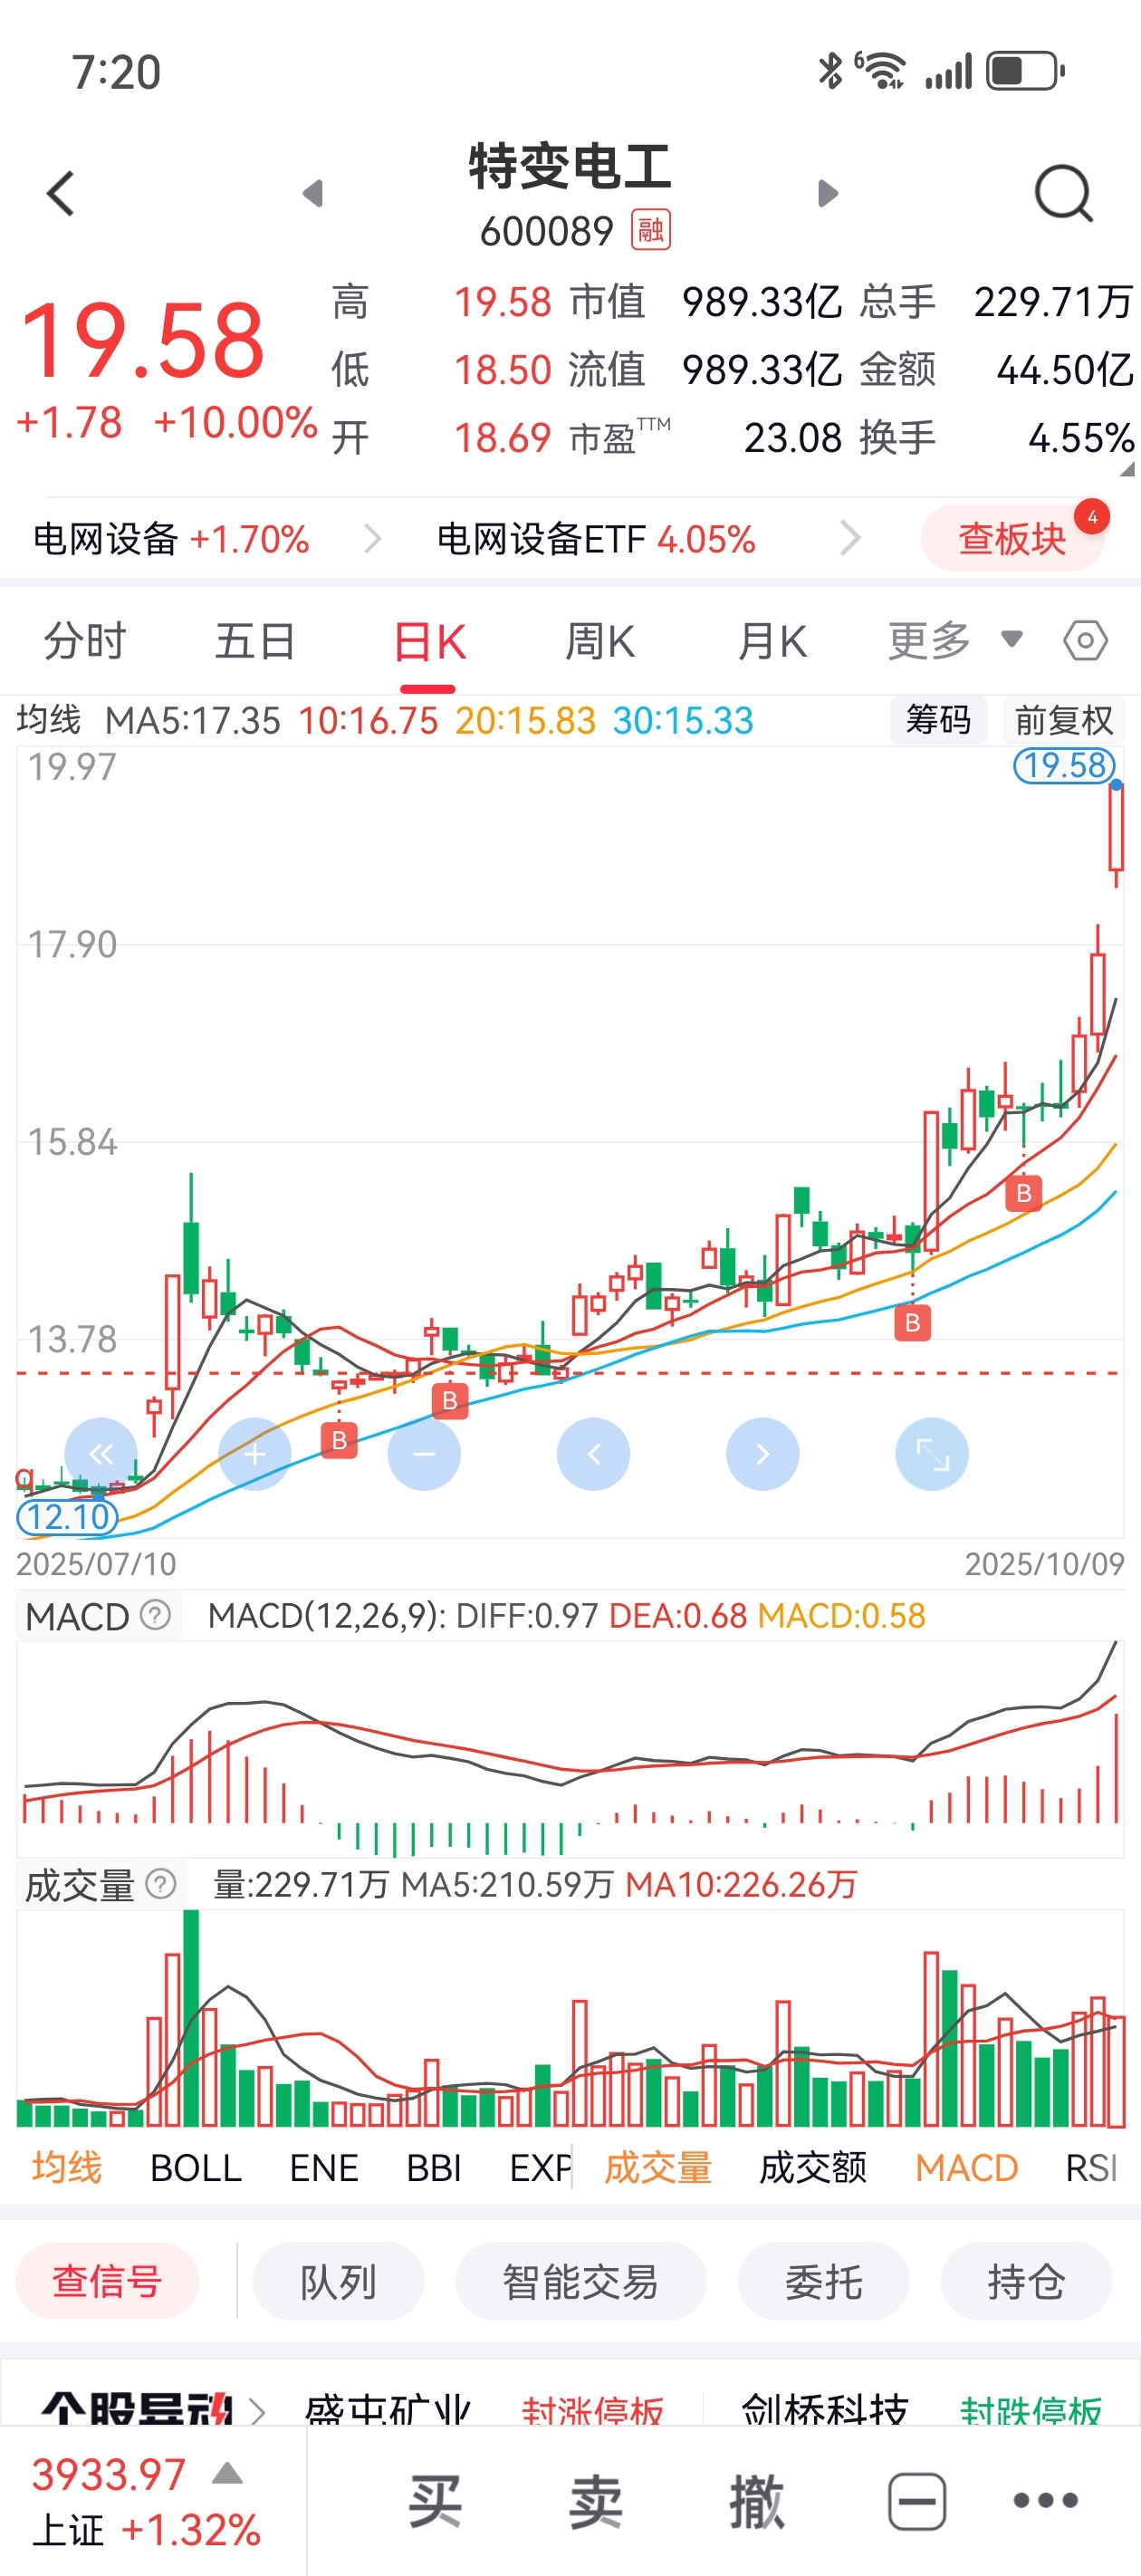Expand quote details corner triangle

point(1127,468)
